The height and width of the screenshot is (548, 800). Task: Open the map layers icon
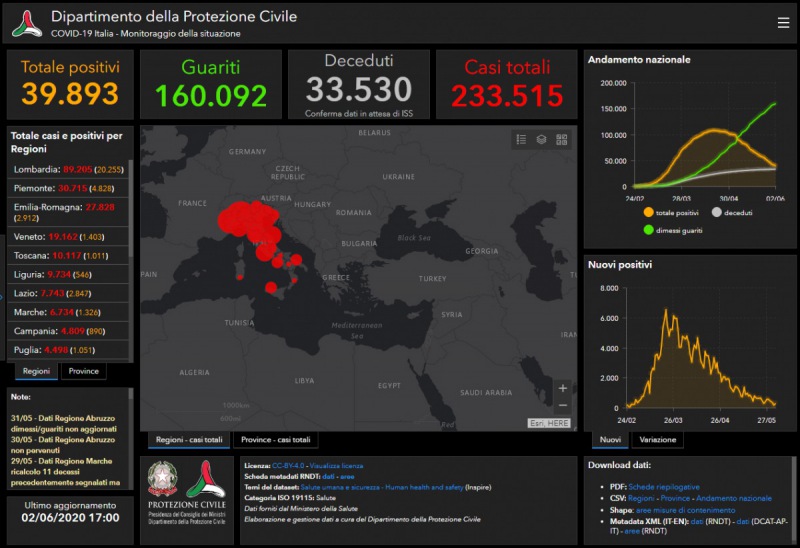[x=541, y=140]
